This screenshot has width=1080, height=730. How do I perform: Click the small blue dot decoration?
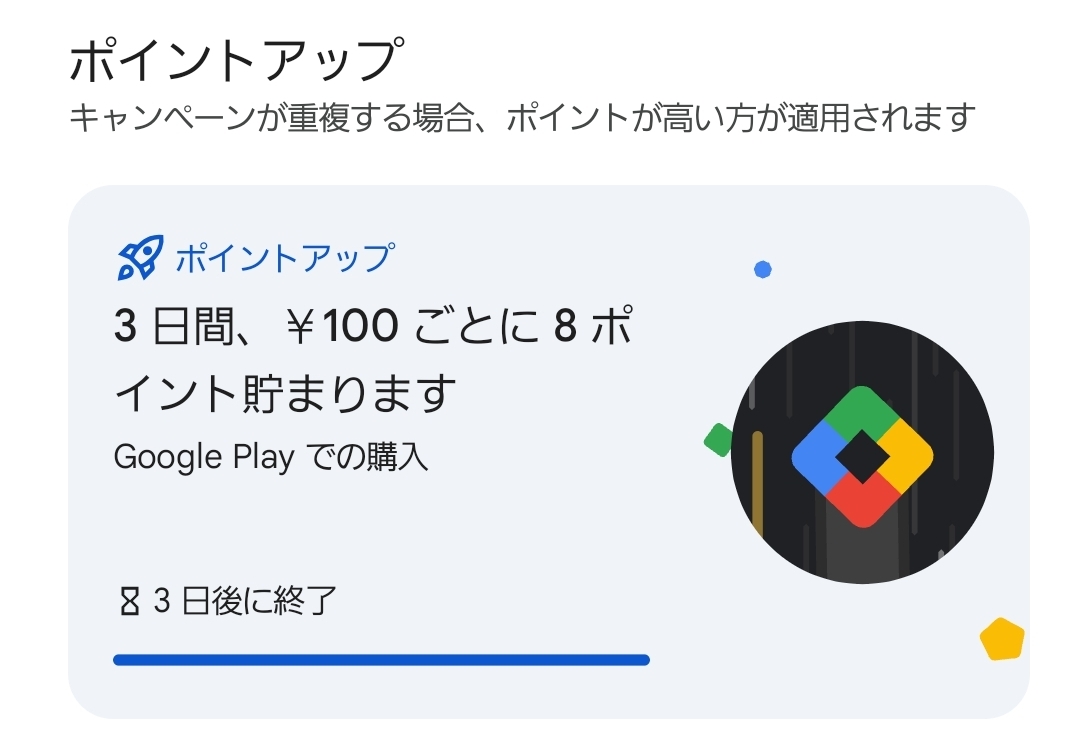click(763, 269)
